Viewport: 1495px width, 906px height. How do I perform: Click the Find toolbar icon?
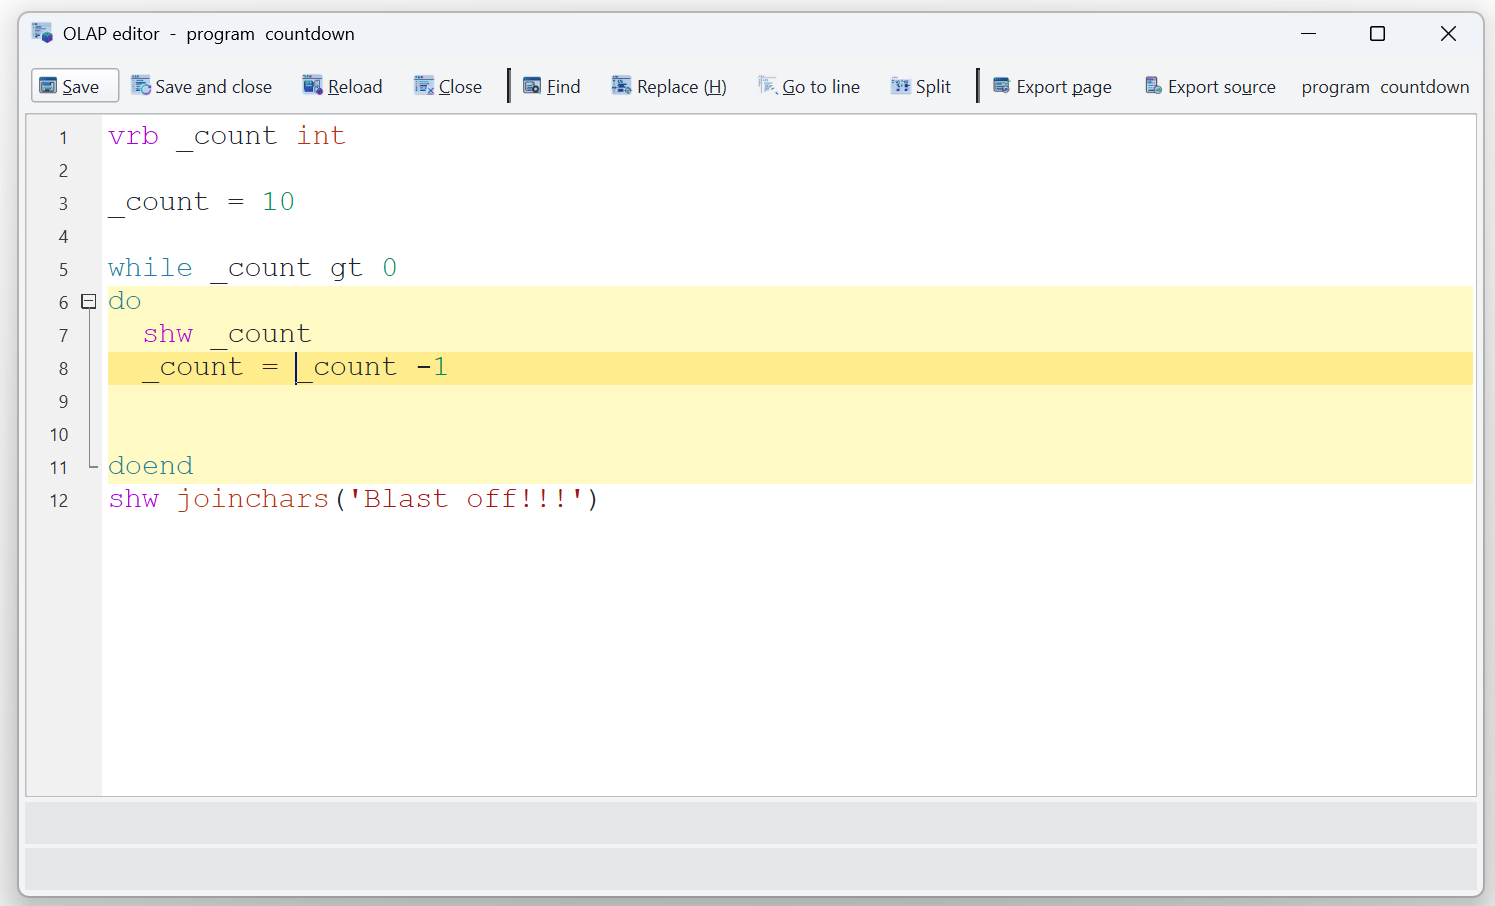click(532, 86)
